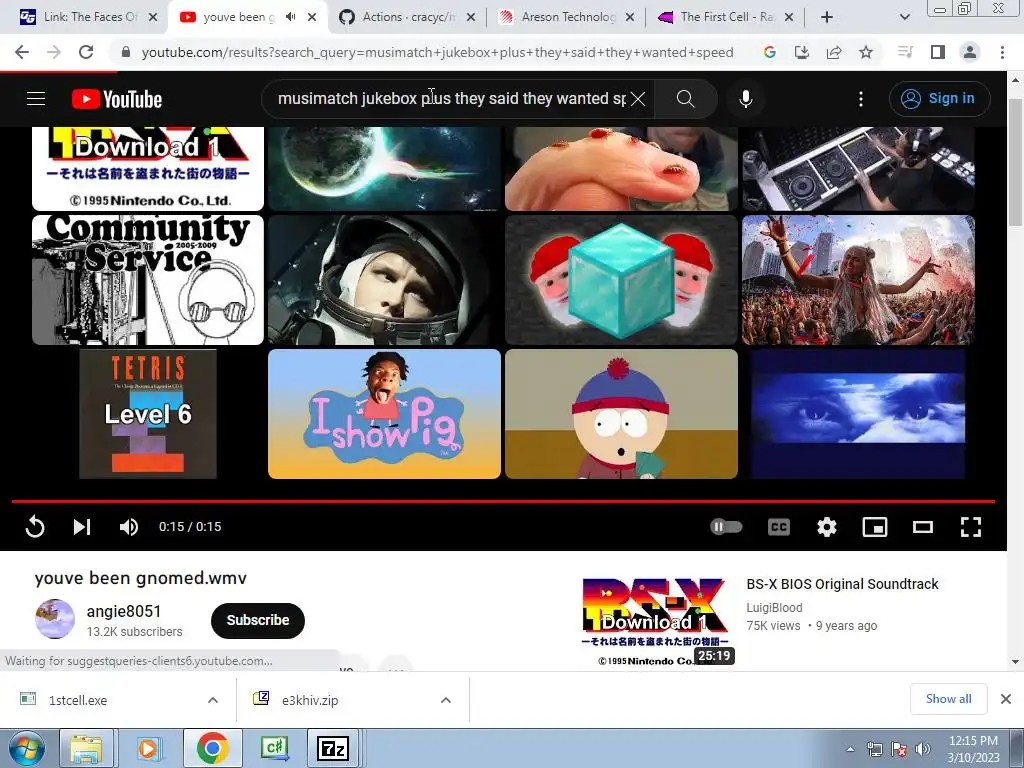Switch player to theater mode
The width and height of the screenshot is (1024, 768).
tap(923, 526)
